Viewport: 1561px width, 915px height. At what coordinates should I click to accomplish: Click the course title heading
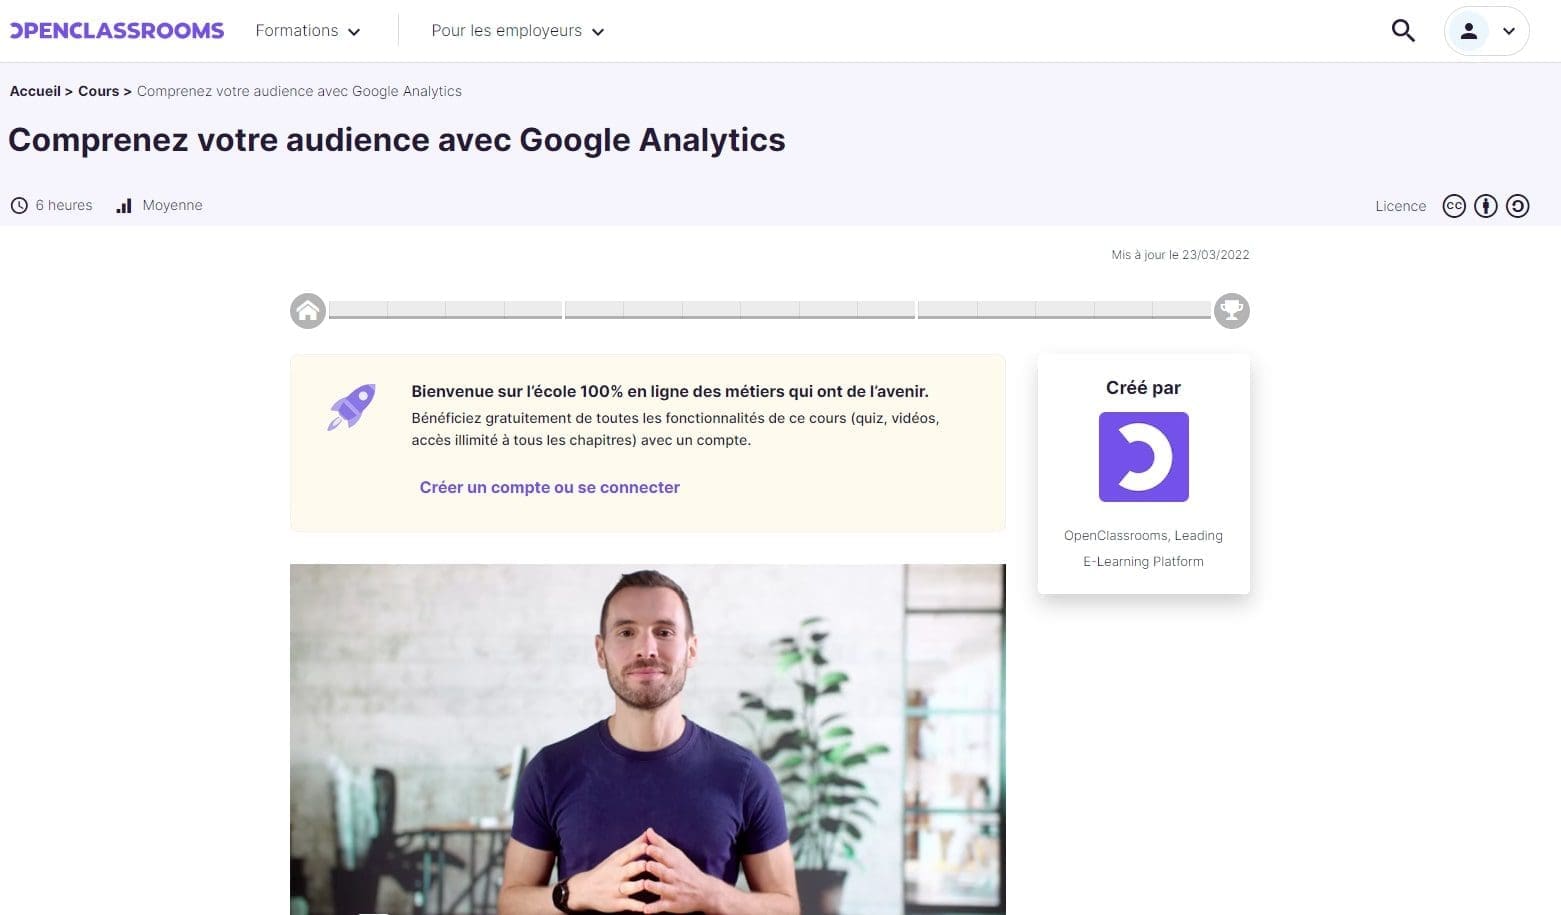point(397,140)
